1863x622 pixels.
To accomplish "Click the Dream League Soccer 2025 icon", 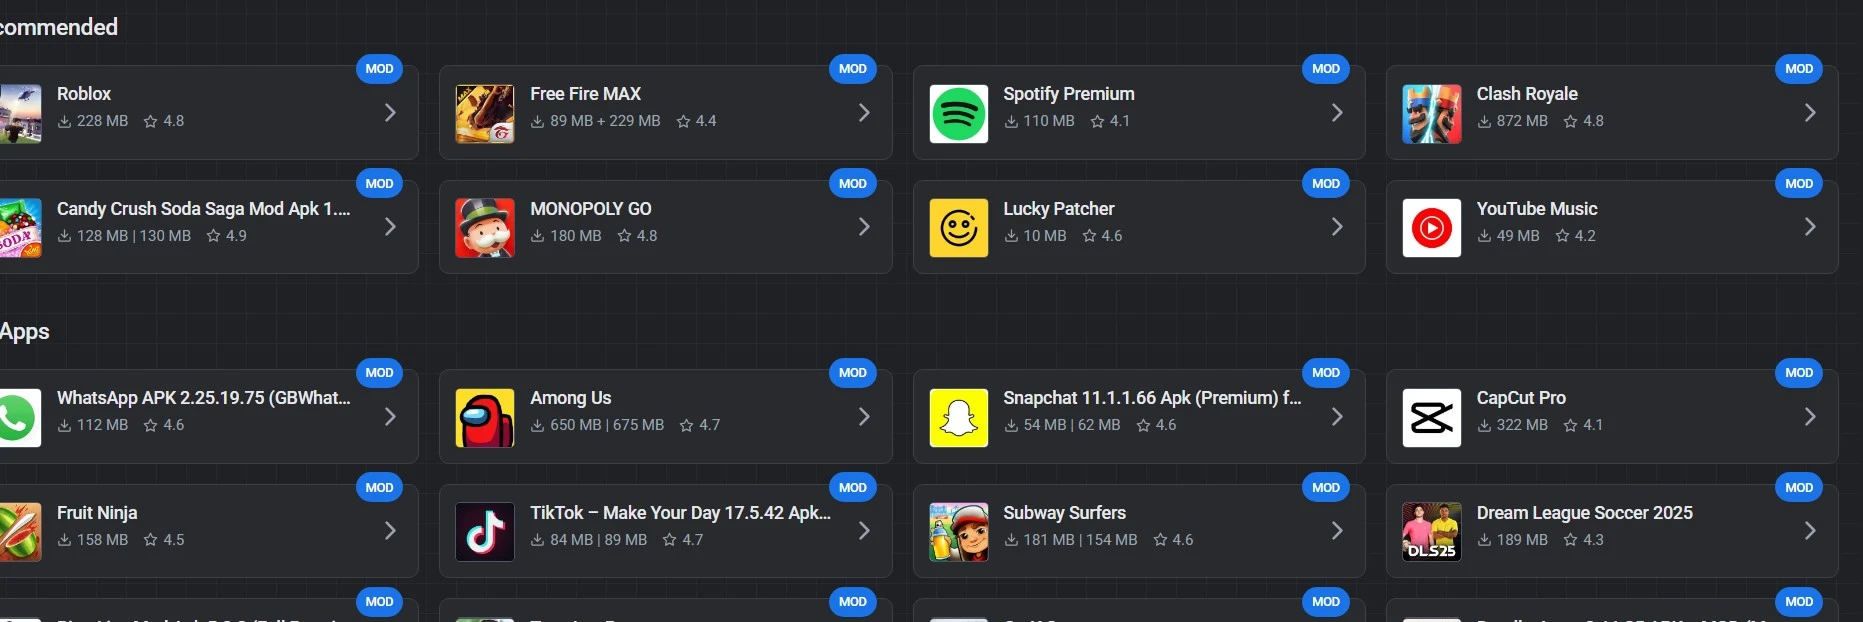I will (1432, 532).
